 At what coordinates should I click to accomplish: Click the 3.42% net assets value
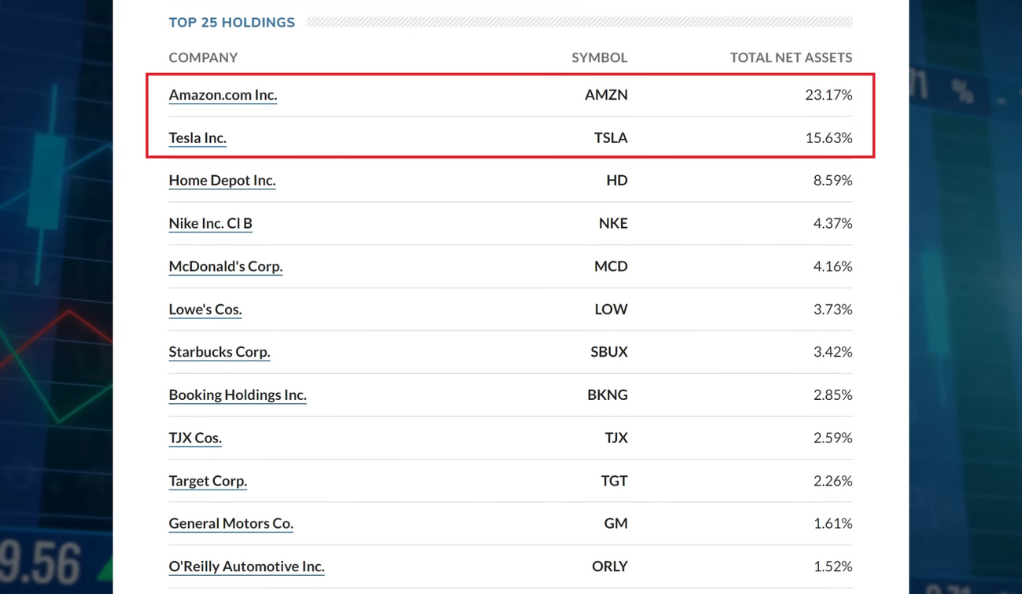point(832,352)
